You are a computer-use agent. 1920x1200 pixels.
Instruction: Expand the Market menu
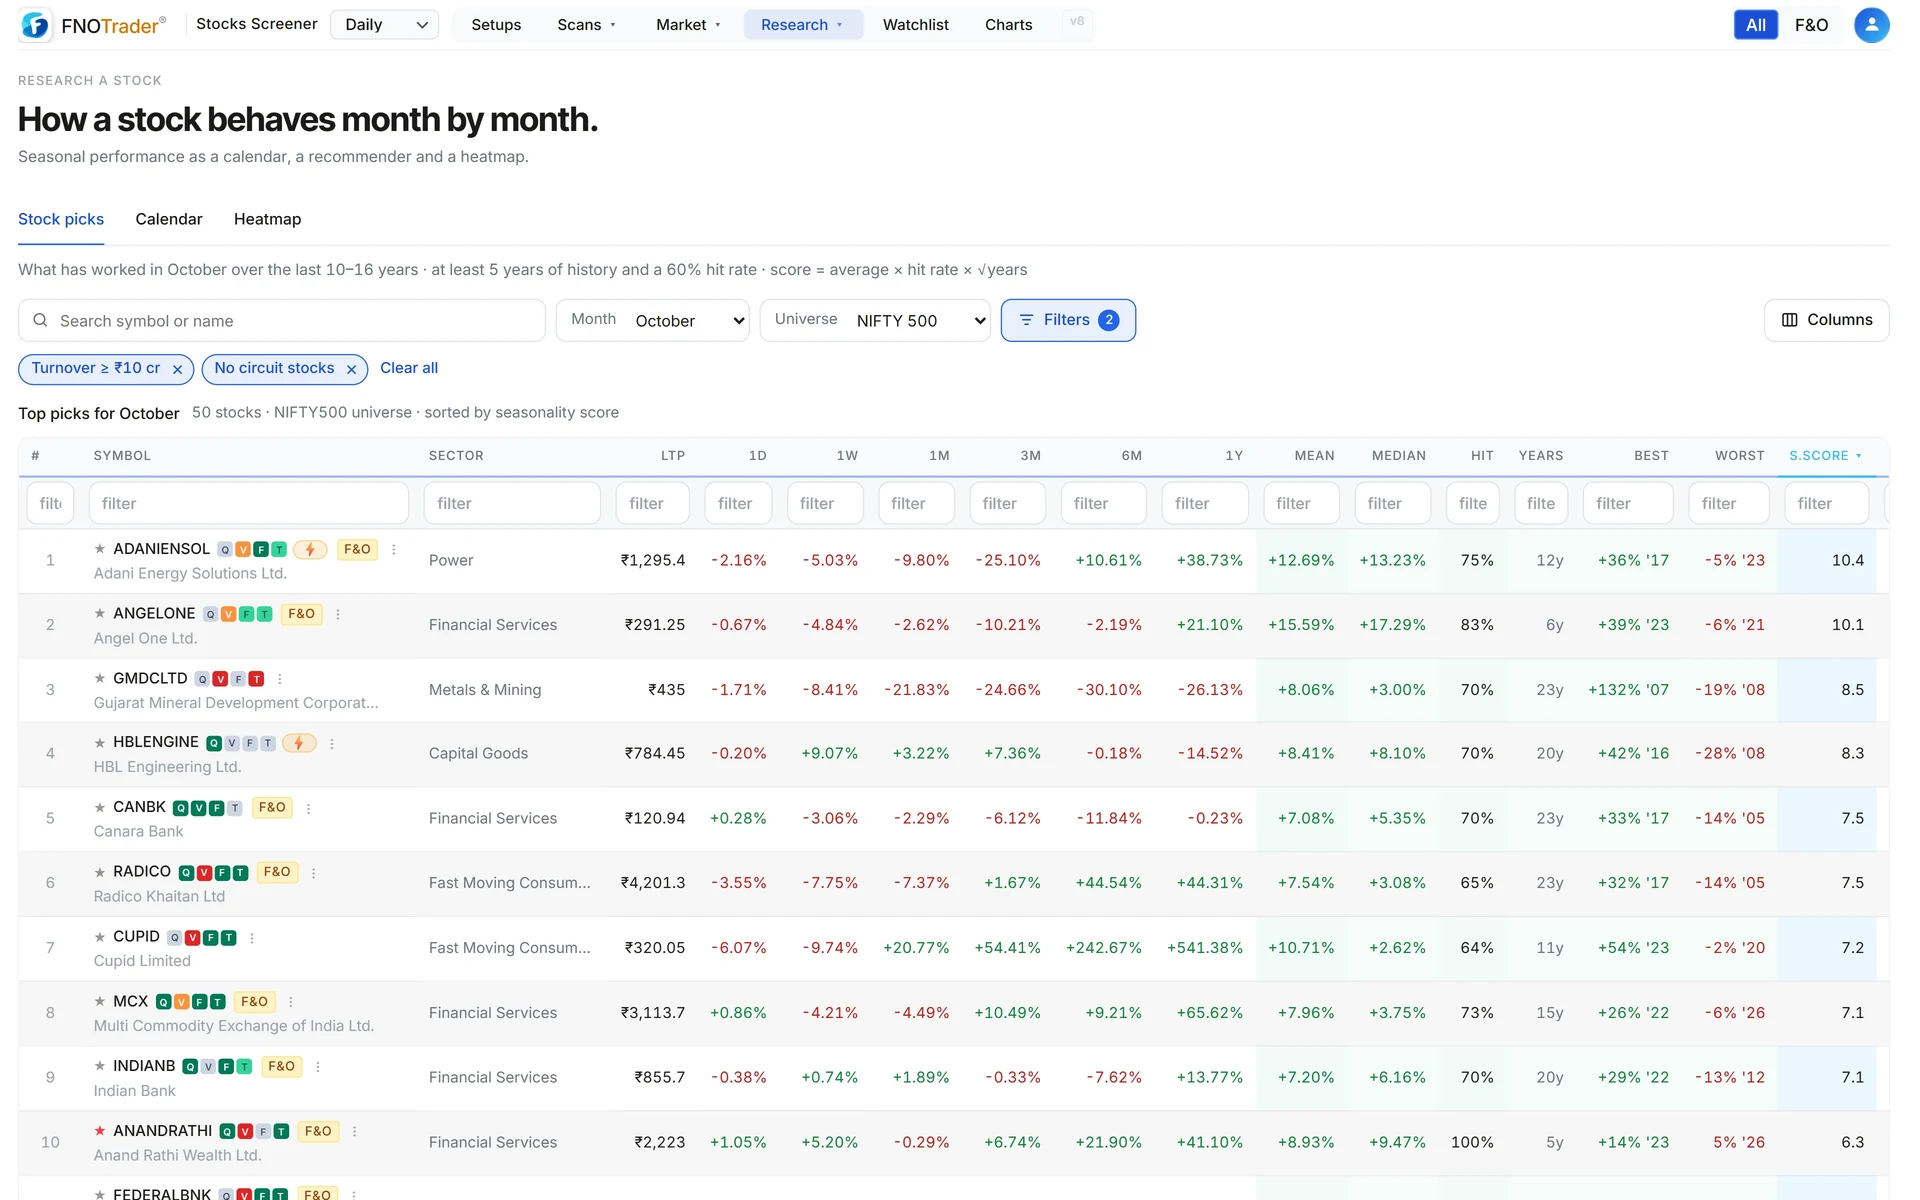(688, 25)
